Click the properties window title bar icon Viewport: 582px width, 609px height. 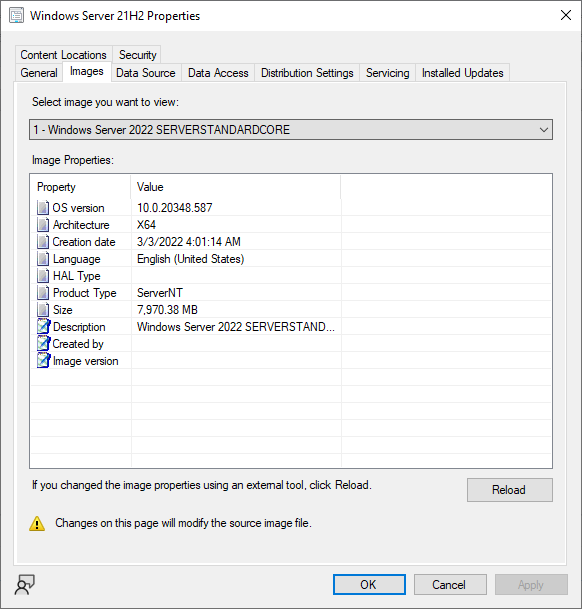(17, 16)
